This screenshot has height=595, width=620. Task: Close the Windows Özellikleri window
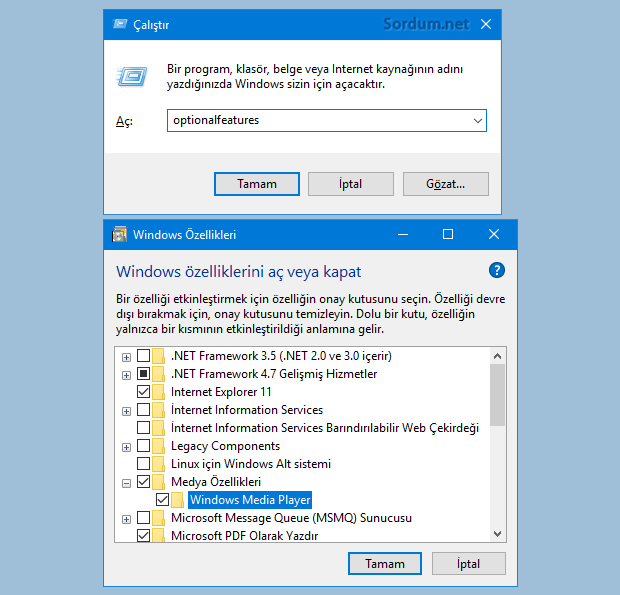[494, 234]
